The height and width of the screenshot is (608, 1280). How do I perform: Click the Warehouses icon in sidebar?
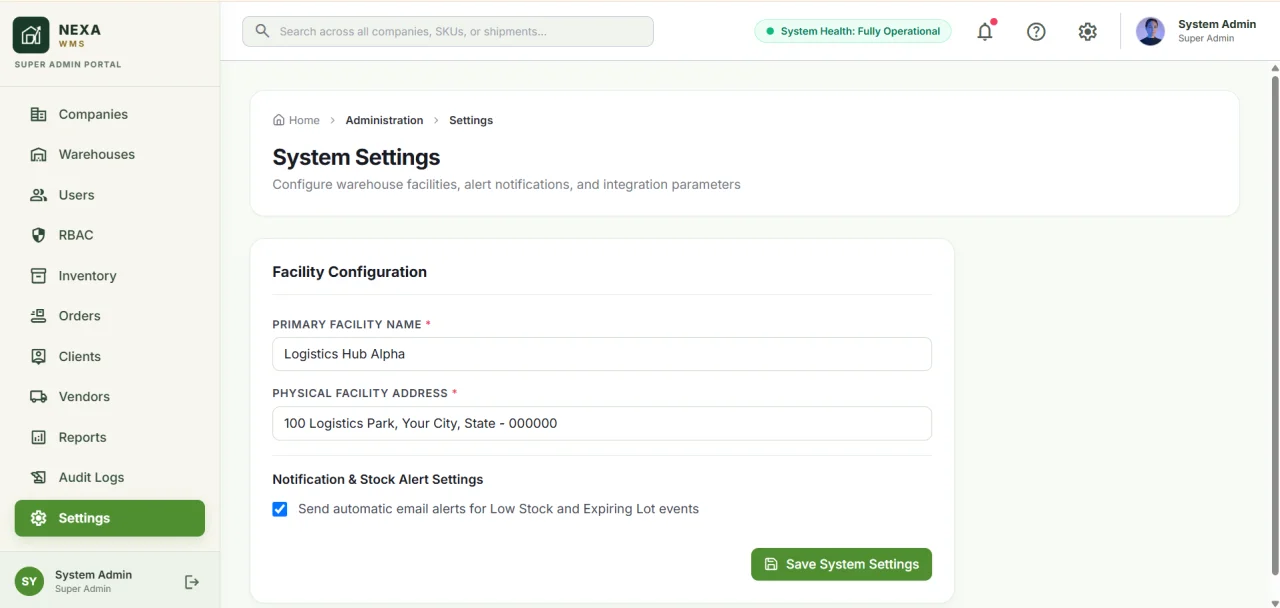[x=38, y=154]
